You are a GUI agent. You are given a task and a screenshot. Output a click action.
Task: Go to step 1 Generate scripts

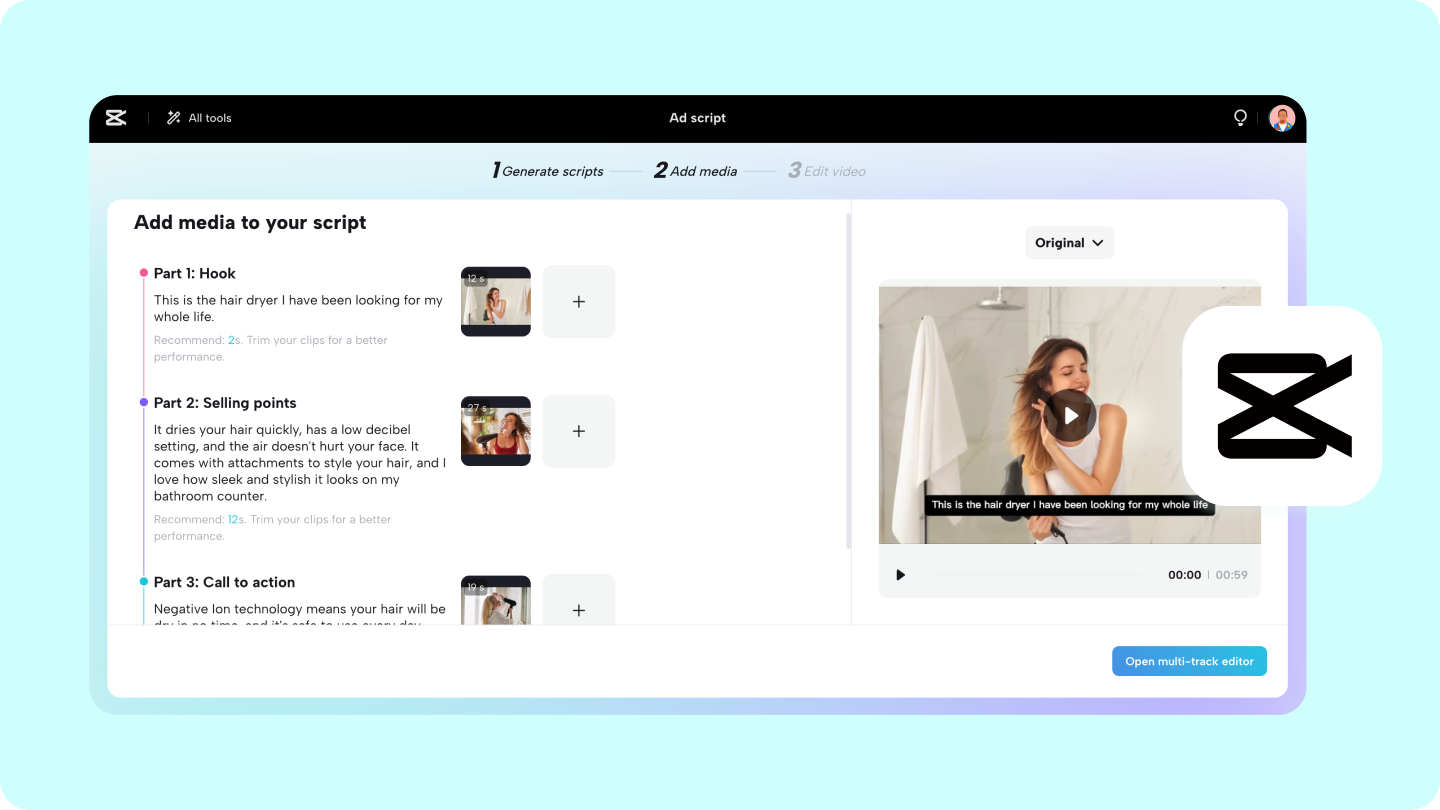click(548, 171)
